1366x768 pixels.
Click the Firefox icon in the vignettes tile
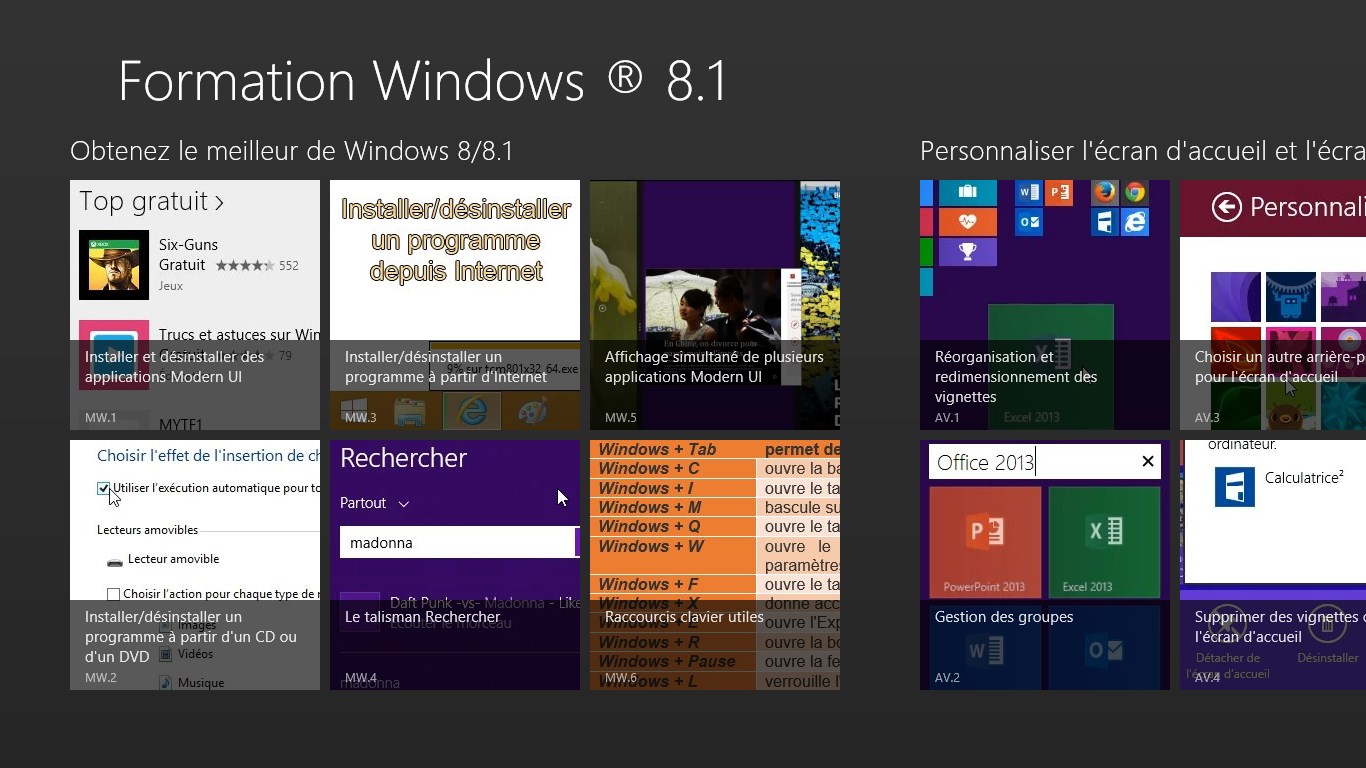[x=1104, y=192]
